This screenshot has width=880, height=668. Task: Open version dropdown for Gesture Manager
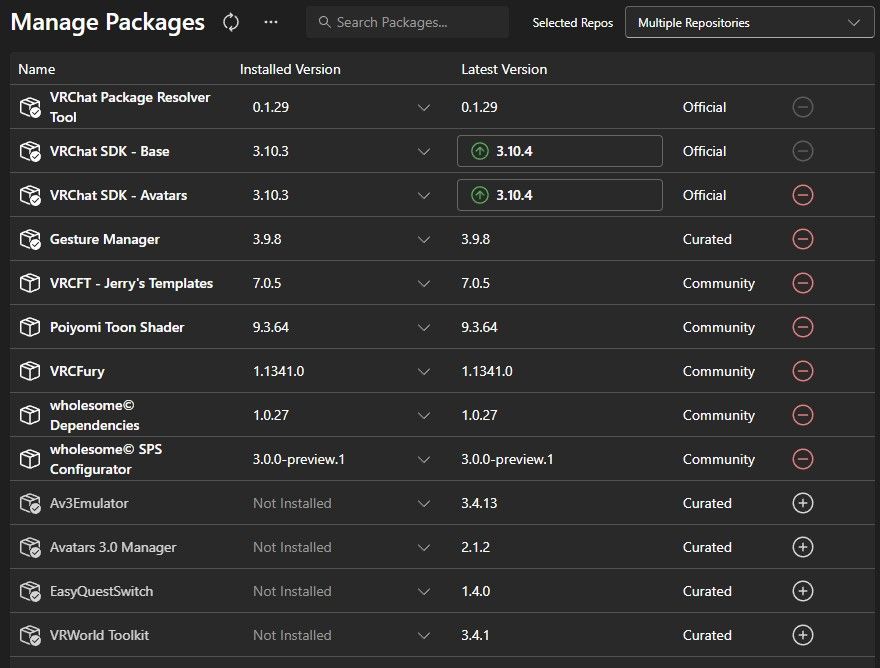(424, 240)
